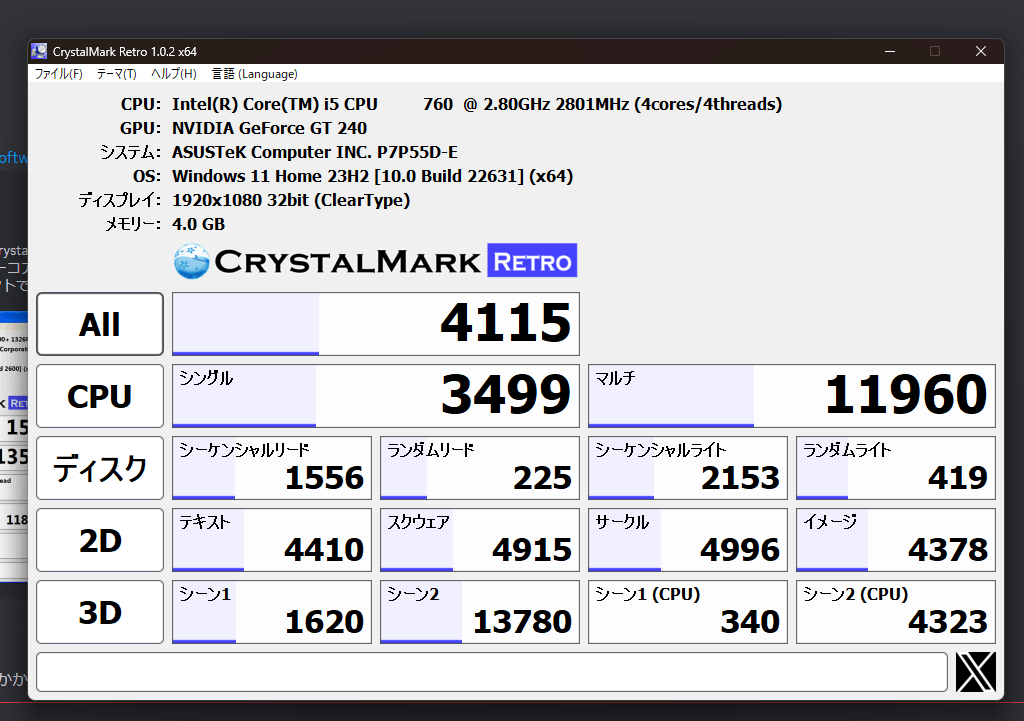Click the Intel Core i5 CPU info line

(x=477, y=104)
